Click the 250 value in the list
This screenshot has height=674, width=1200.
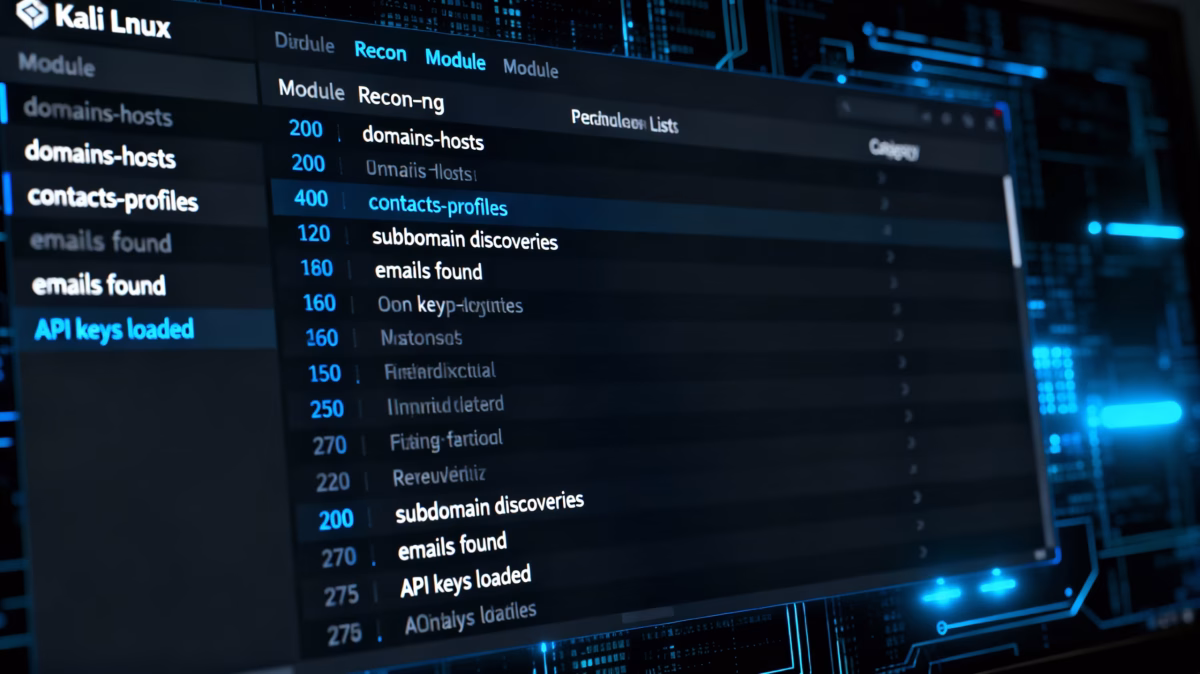coord(327,408)
